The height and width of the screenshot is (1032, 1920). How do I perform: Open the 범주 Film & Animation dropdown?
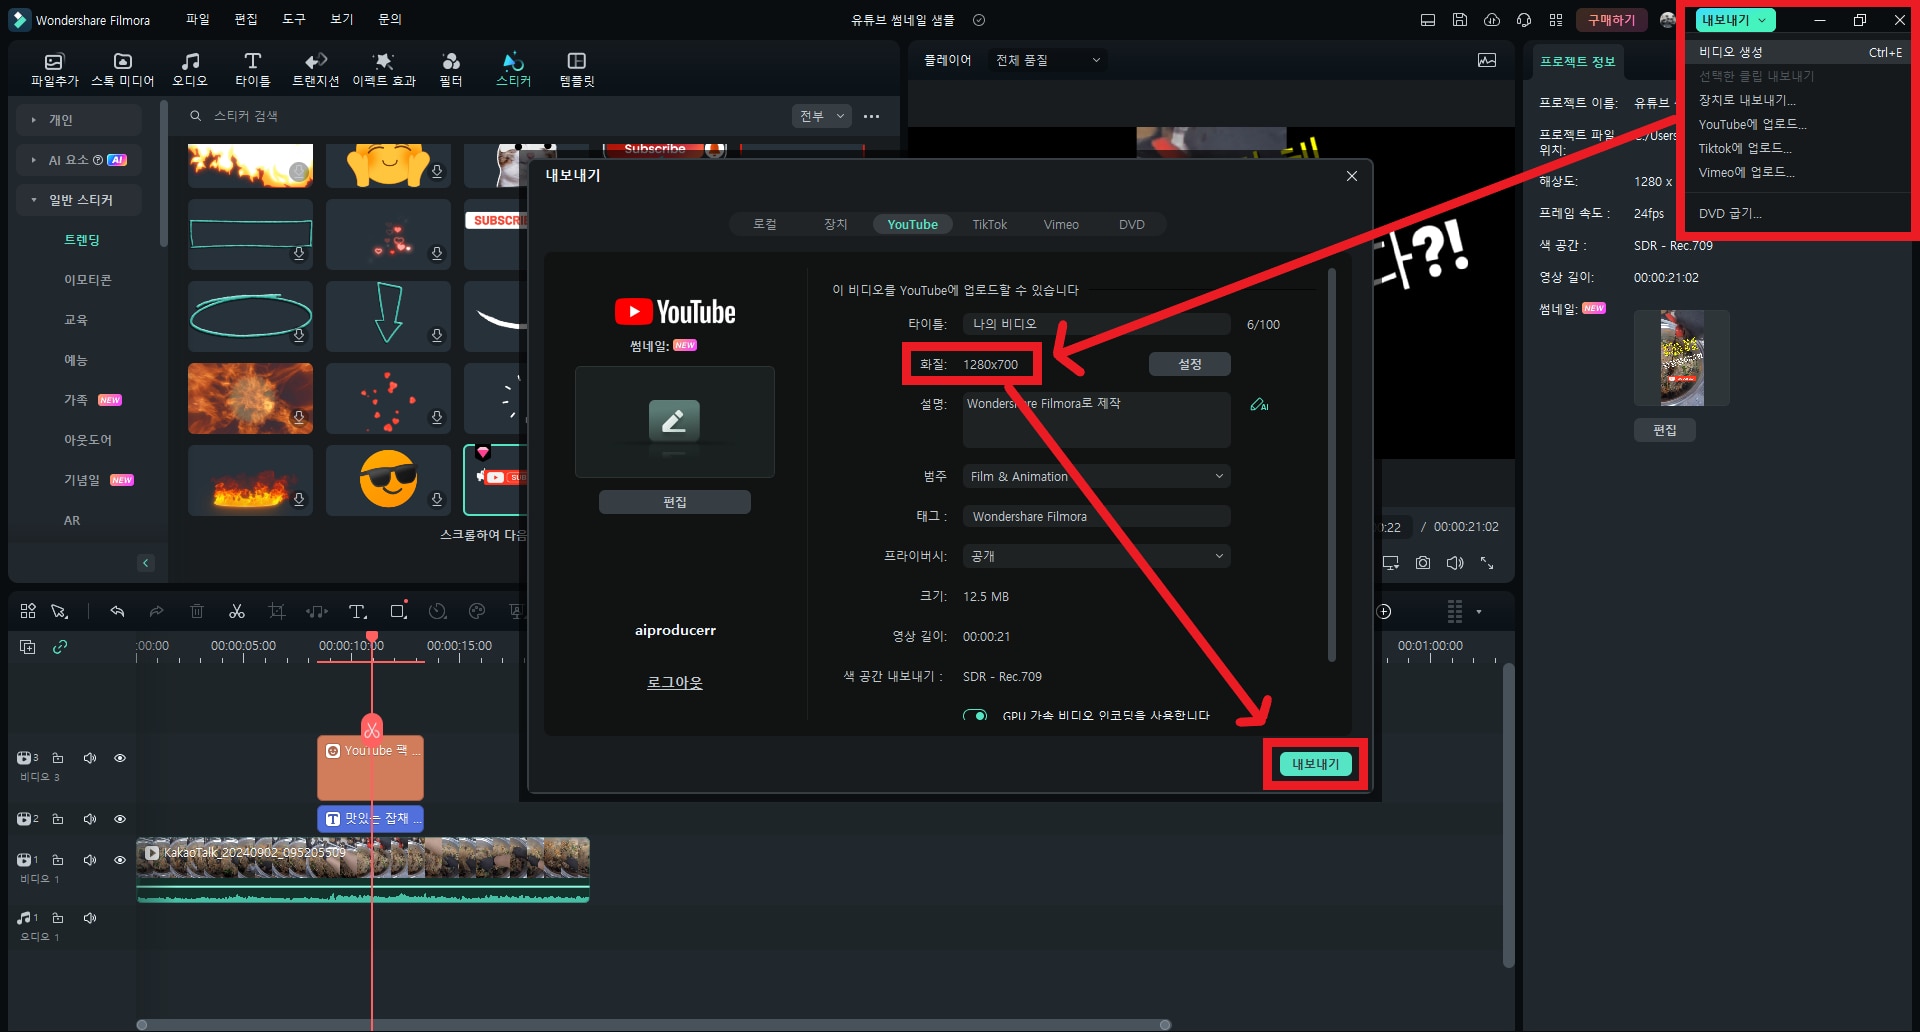pos(1096,476)
